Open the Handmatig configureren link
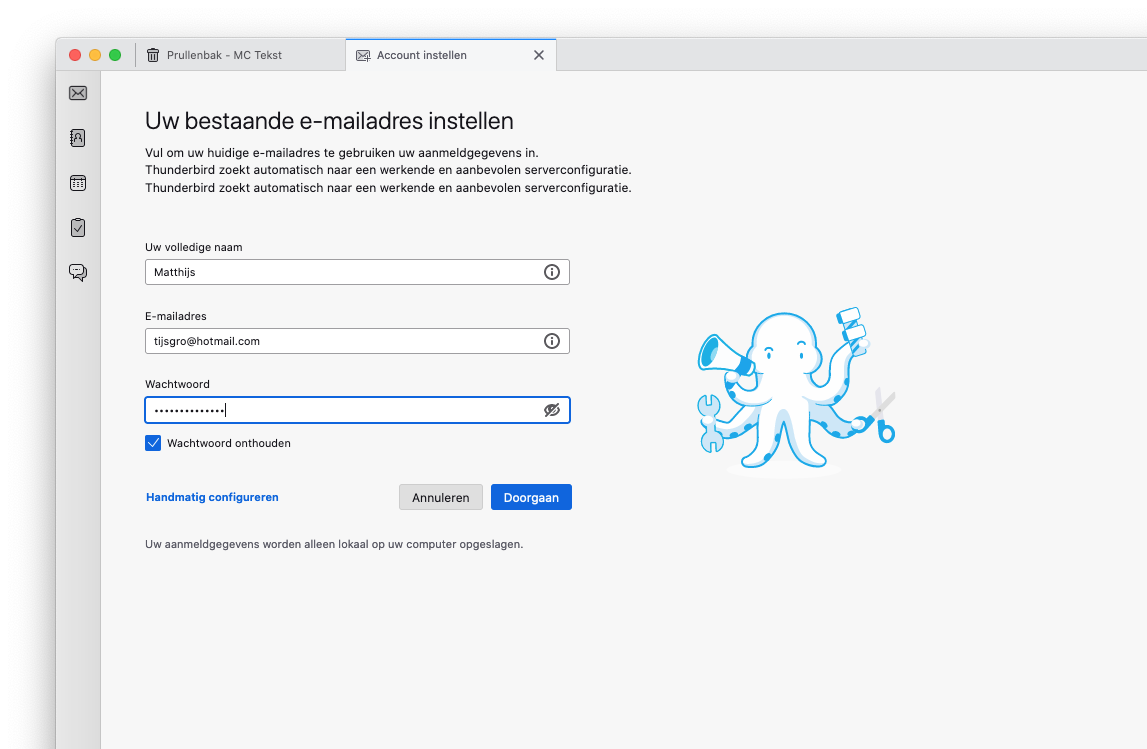The height and width of the screenshot is (749, 1147). pos(212,497)
